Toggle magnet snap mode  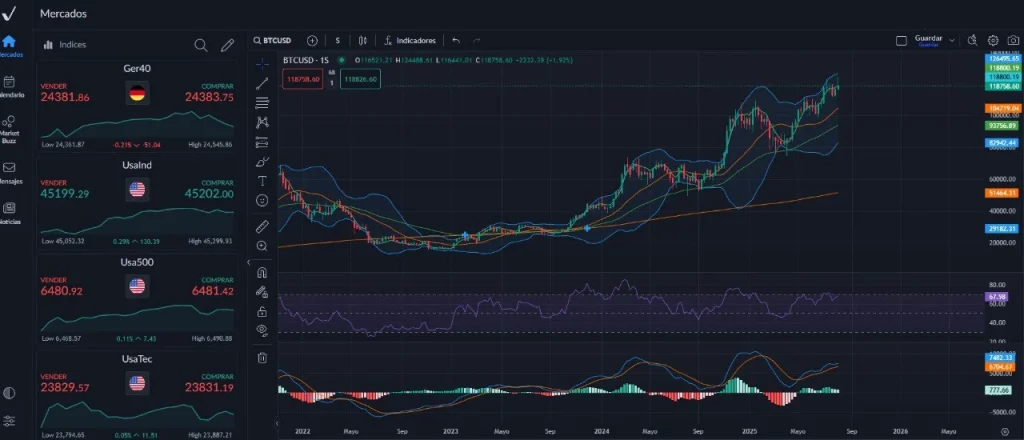pos(262,272)
